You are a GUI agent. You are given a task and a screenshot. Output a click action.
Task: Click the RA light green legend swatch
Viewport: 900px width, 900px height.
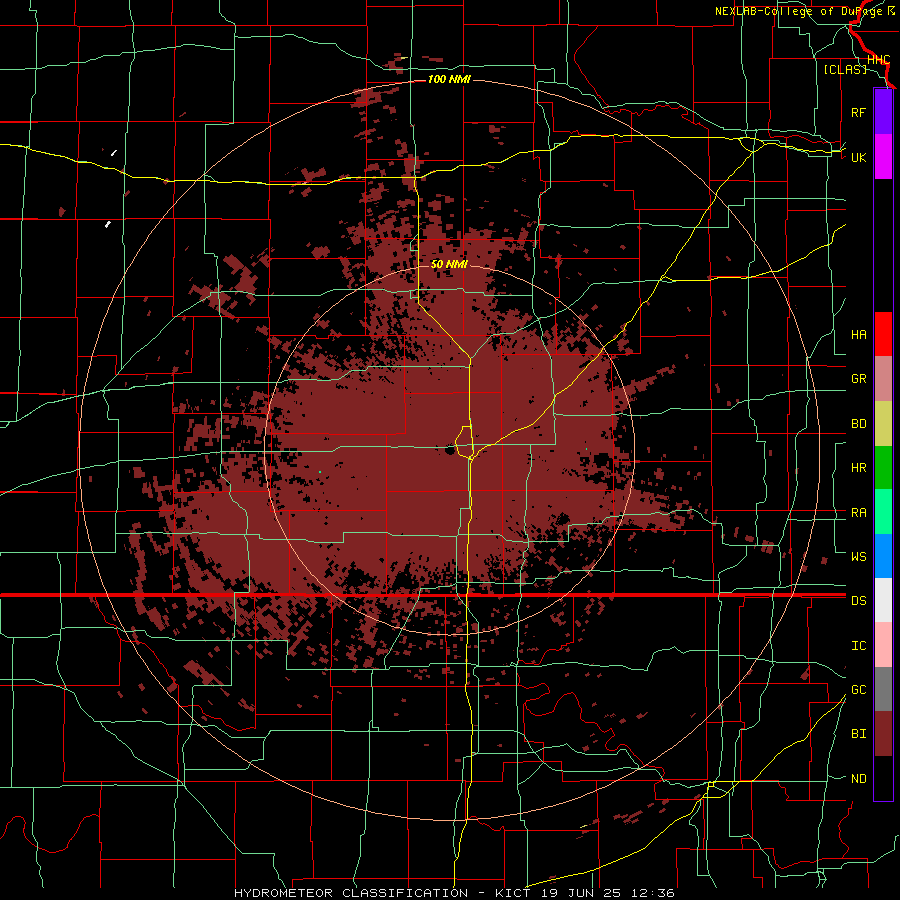click(x=883, y=512)
